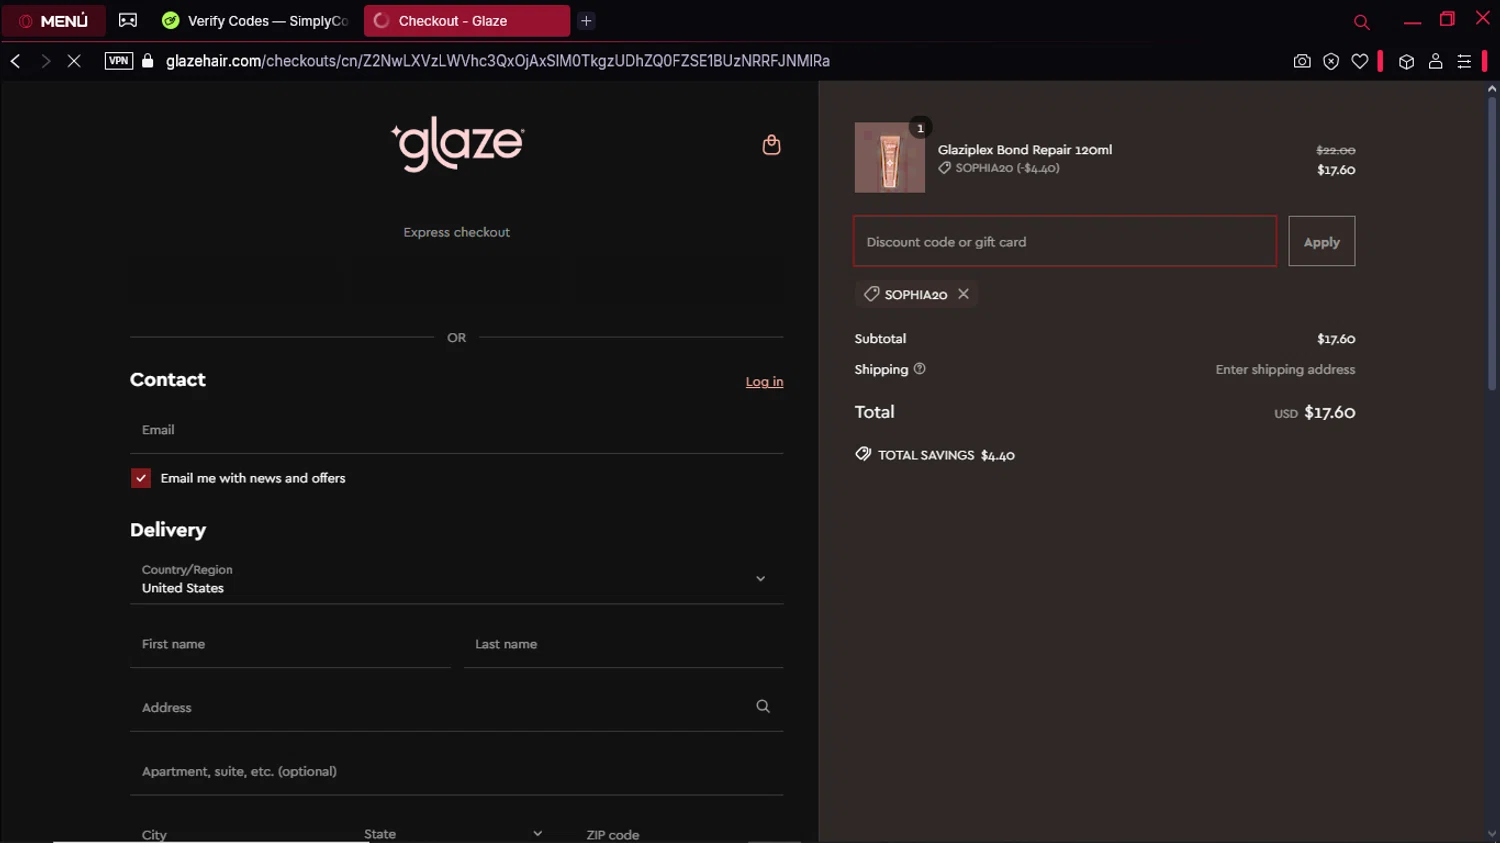Open extensions cube icon

1406,62
